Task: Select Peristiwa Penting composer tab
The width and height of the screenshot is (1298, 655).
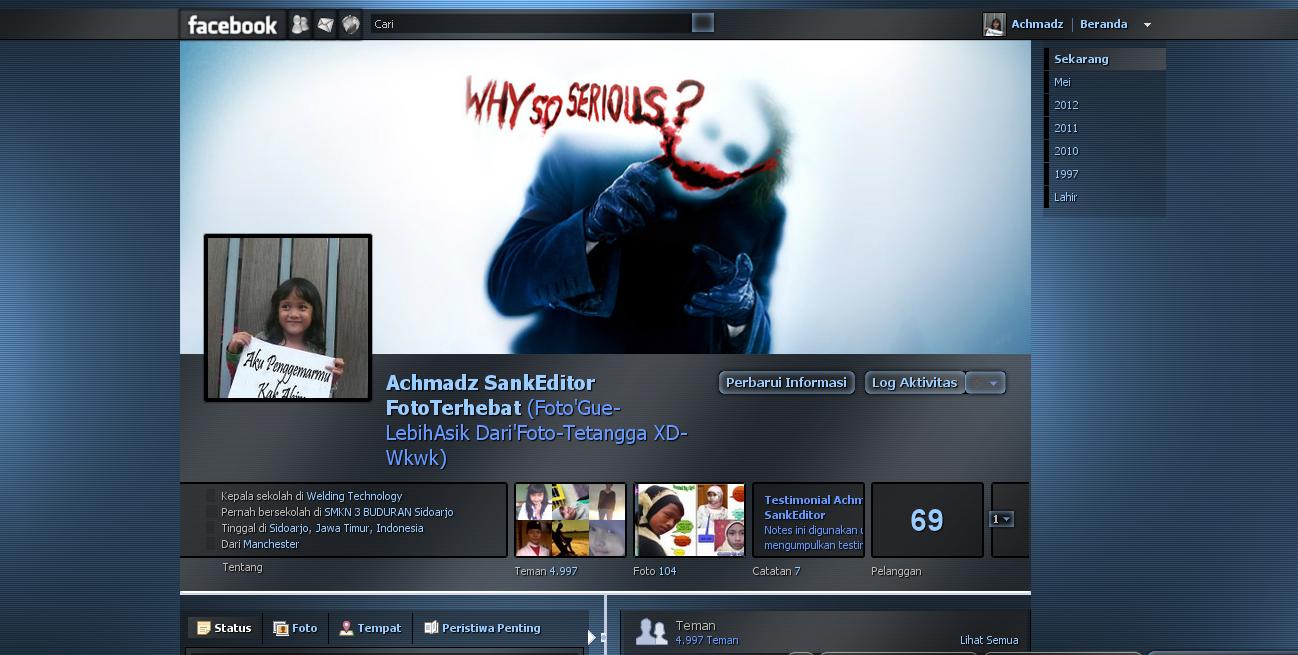Action: 482,628
